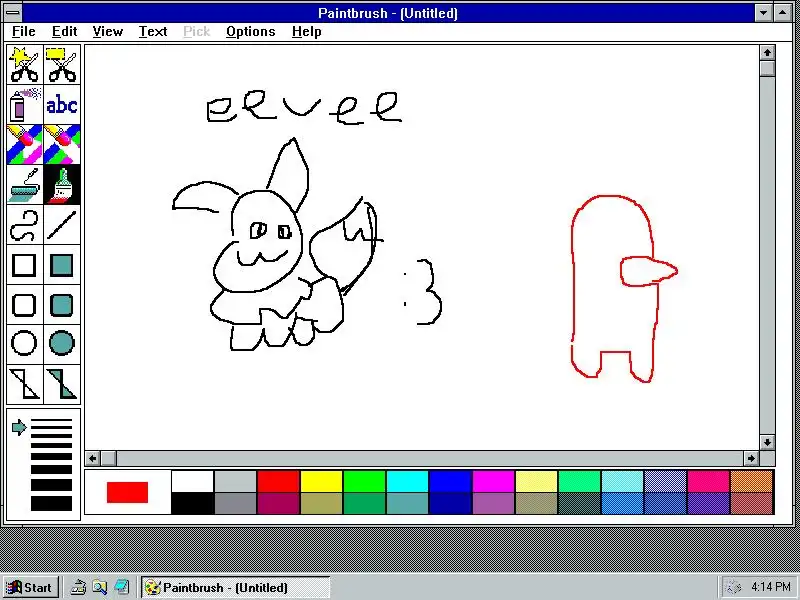Select the Scissors free-form cutout tool
Screen dimensions: 800x600
(24, 65)
